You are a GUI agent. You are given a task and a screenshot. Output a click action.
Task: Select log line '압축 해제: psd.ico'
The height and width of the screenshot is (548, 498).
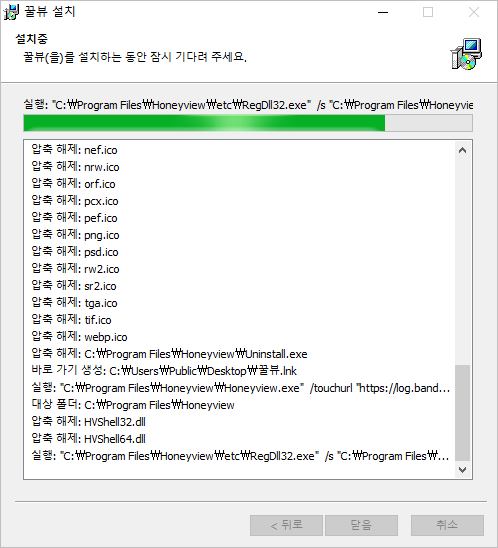pyautogui.click(x=75, y=252)
